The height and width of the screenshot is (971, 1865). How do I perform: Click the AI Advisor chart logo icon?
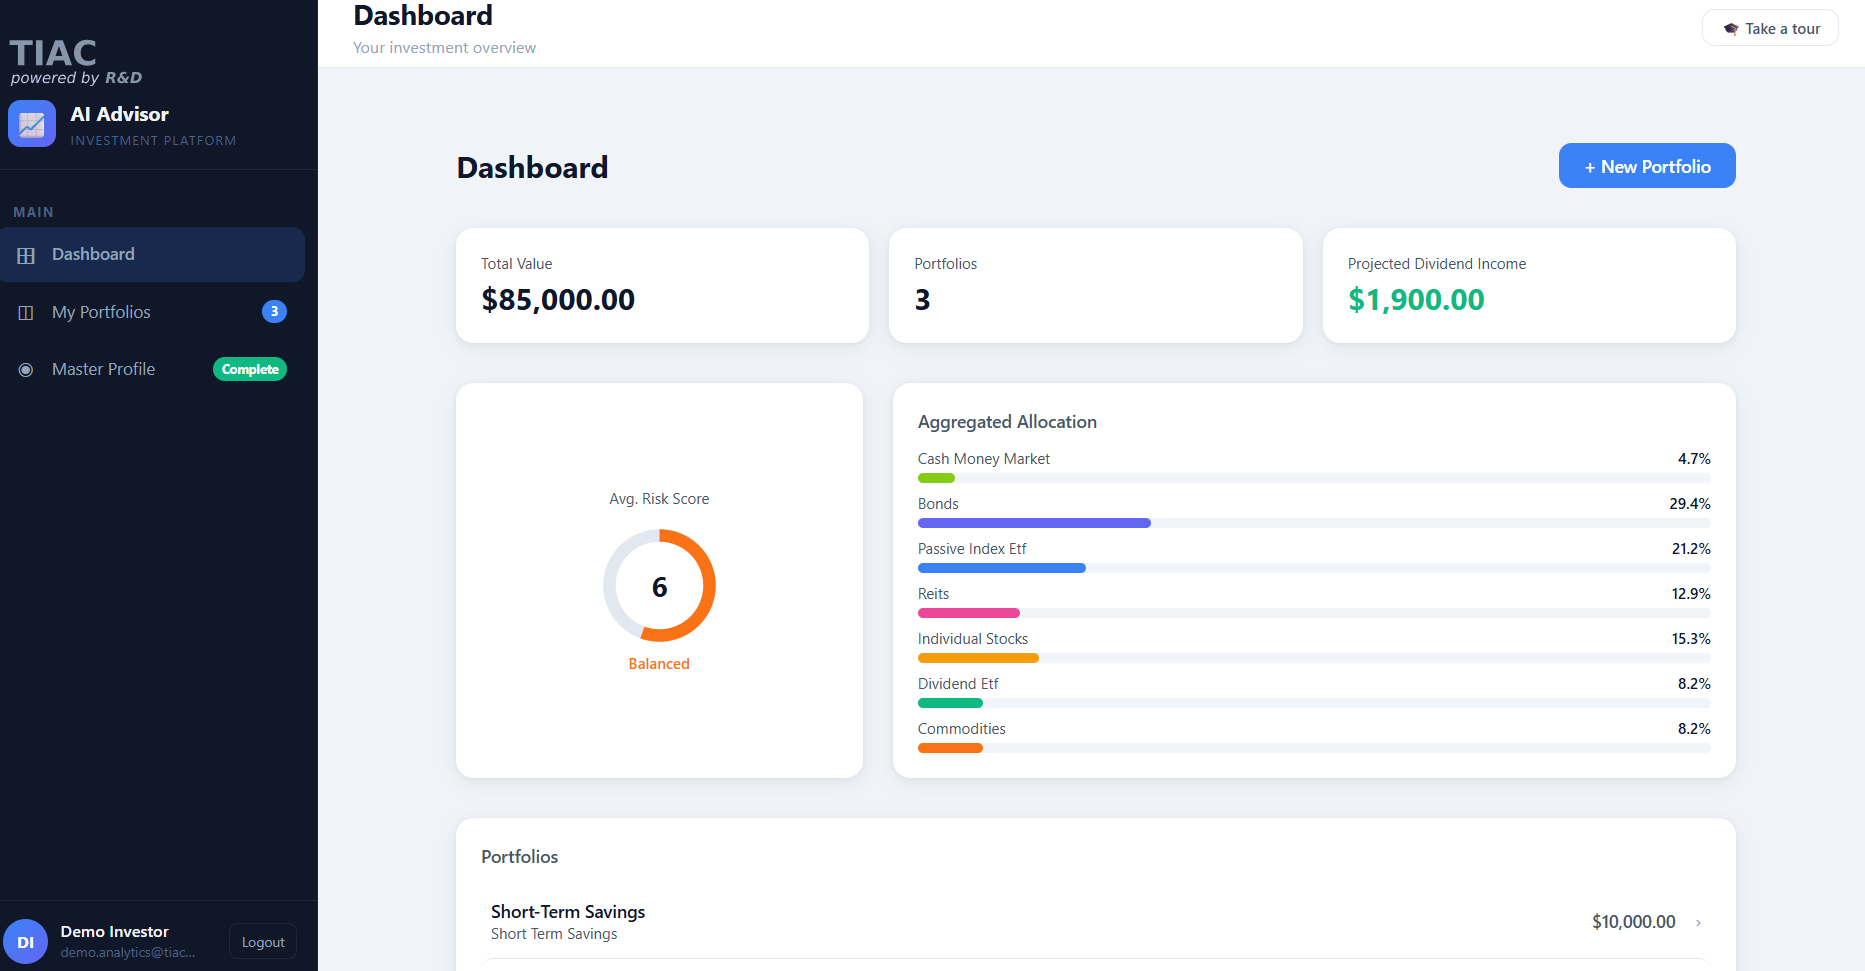[x=32, y=124]
